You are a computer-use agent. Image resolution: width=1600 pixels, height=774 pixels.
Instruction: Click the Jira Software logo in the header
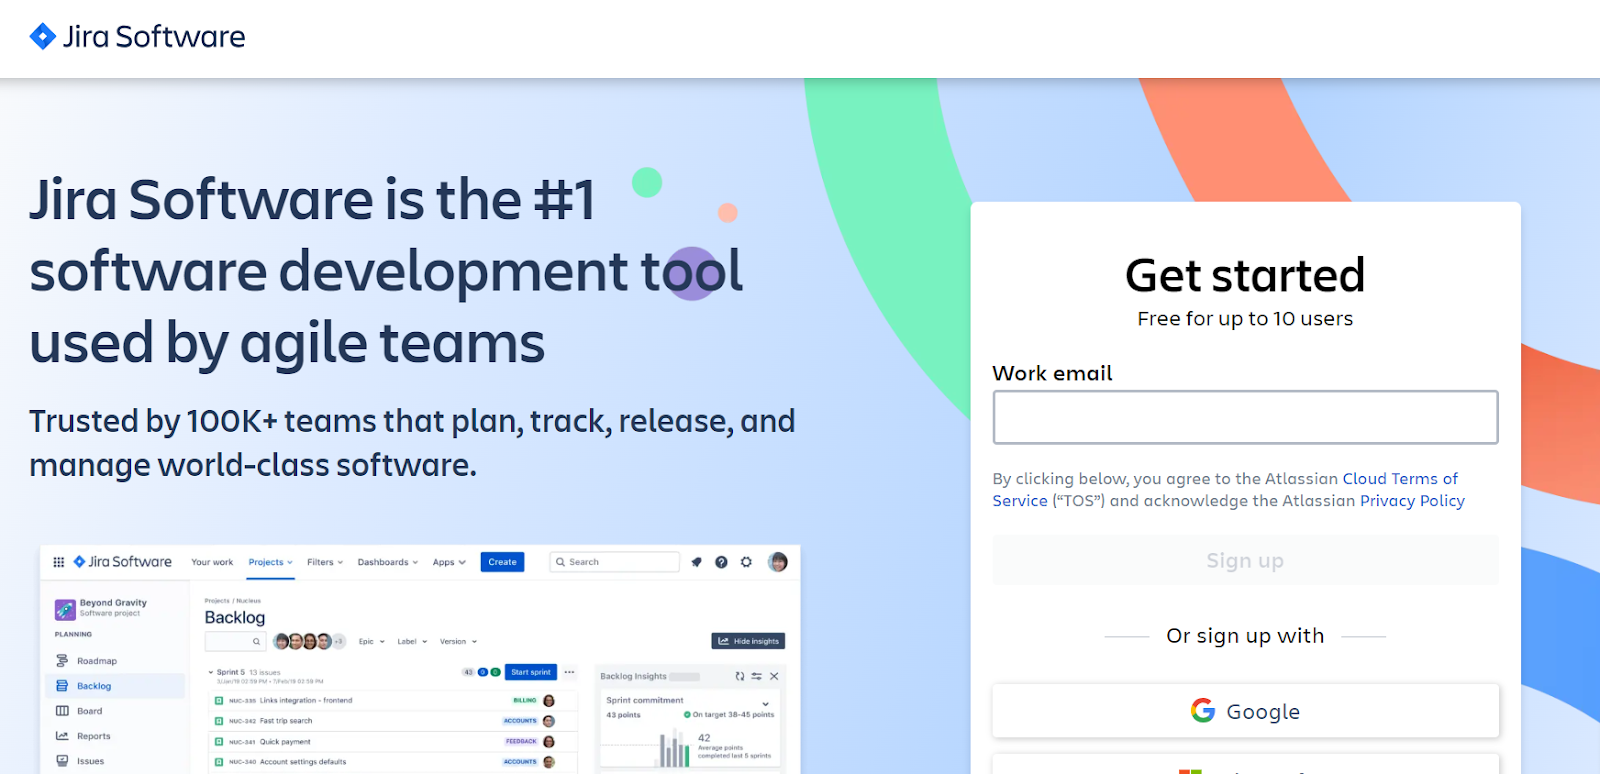pyautogui.click(x=137, y=37)
